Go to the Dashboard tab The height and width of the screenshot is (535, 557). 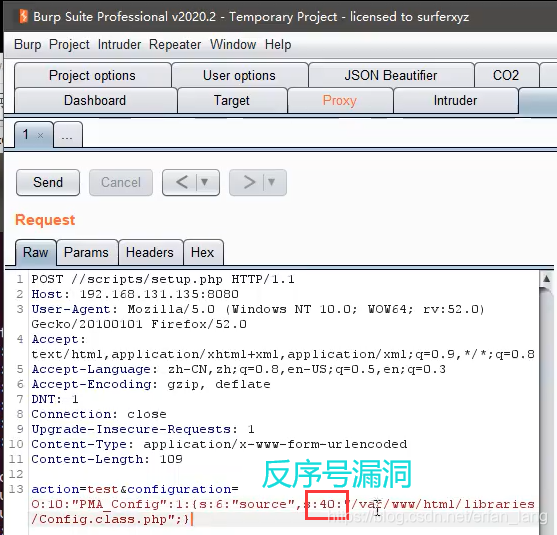pyautogui.click(x=95, y=101)
